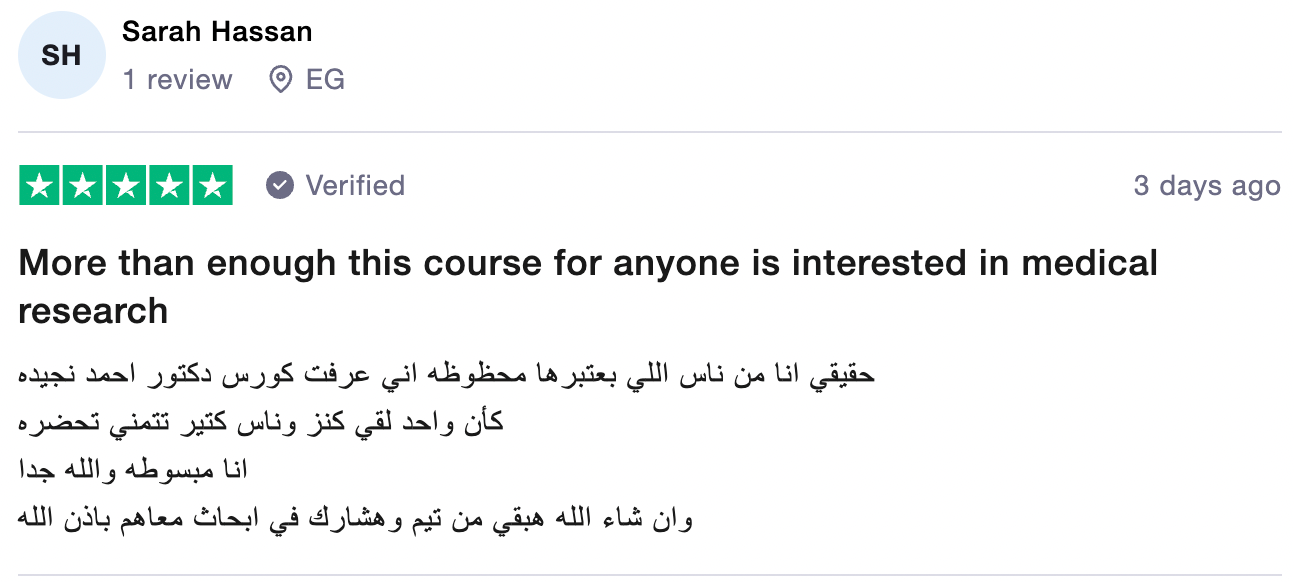Viewport: 1294px width, 582px height.
Task: Click the fourth green rating star
Action: pos(169,186)
